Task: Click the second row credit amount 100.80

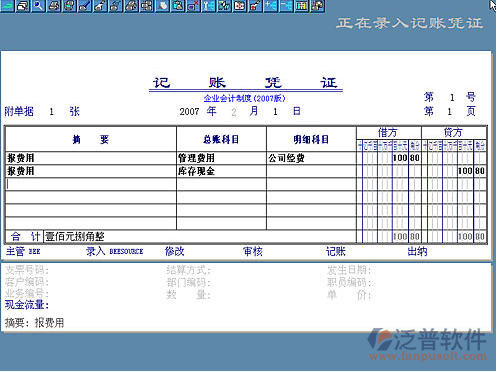Action: click(x=471, y=171)
